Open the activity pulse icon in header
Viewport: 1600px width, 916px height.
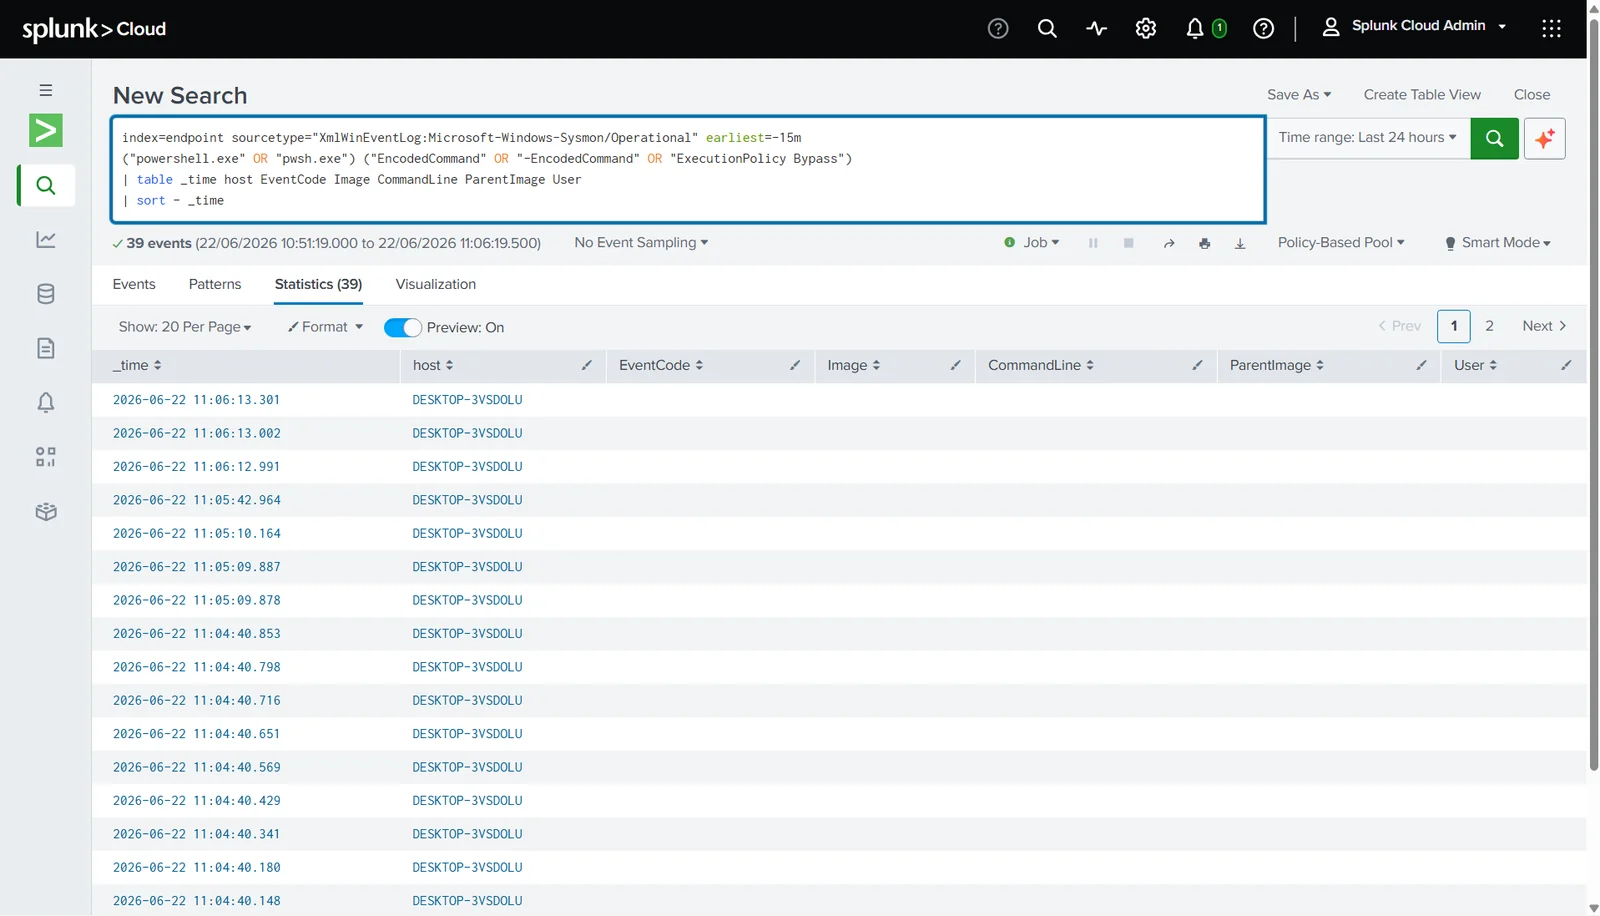[1096, 28]
